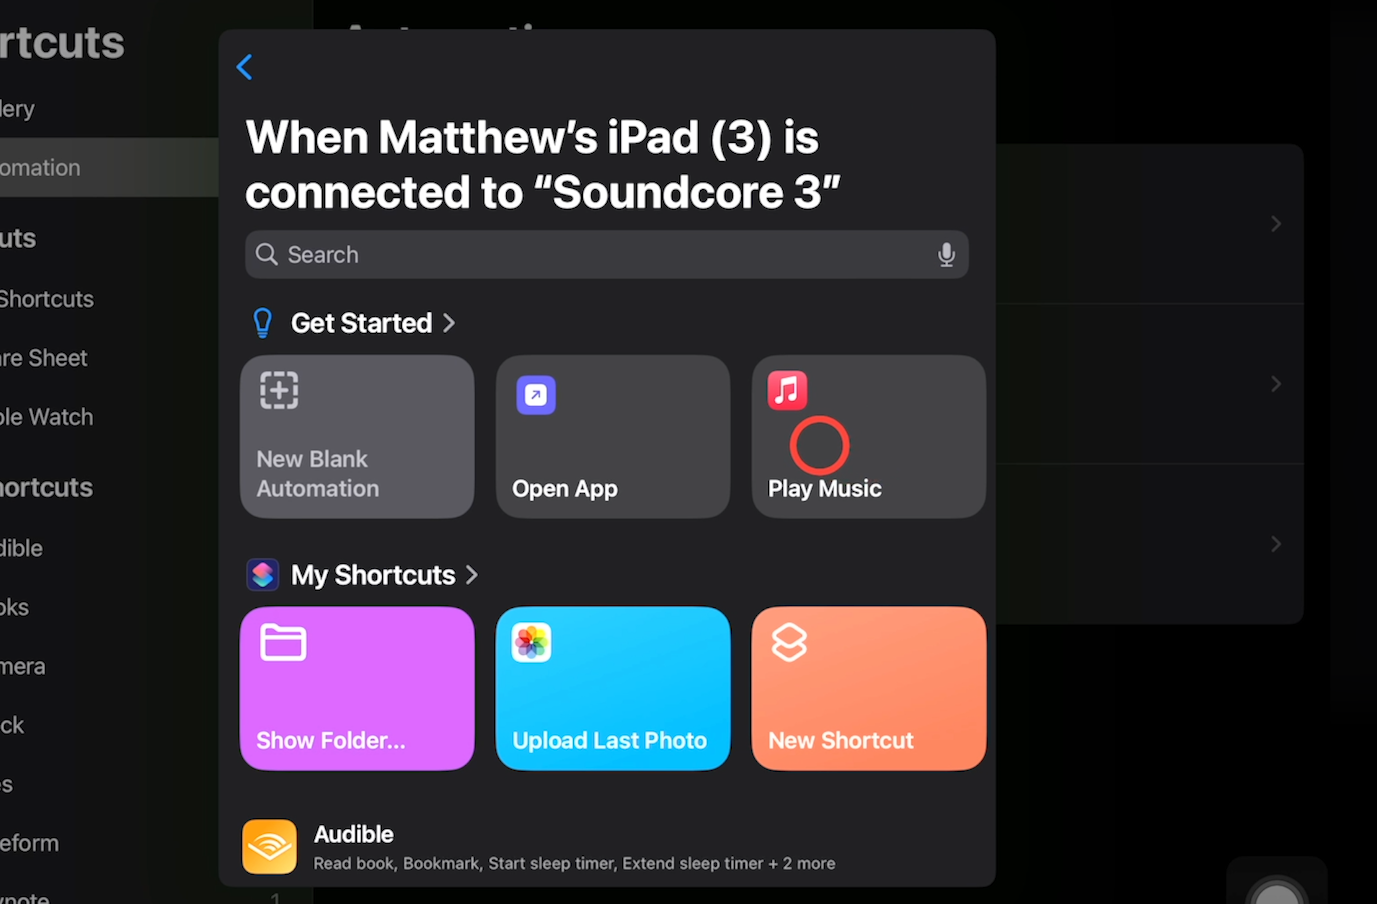Select the Camera entry in the sidebar
This screenshot has height=904, width=1377.
(23, 666)
